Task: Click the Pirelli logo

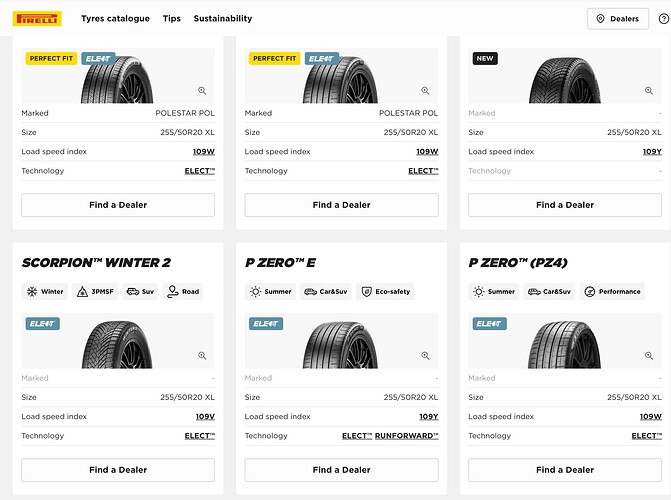Action: tap(38, 18)
